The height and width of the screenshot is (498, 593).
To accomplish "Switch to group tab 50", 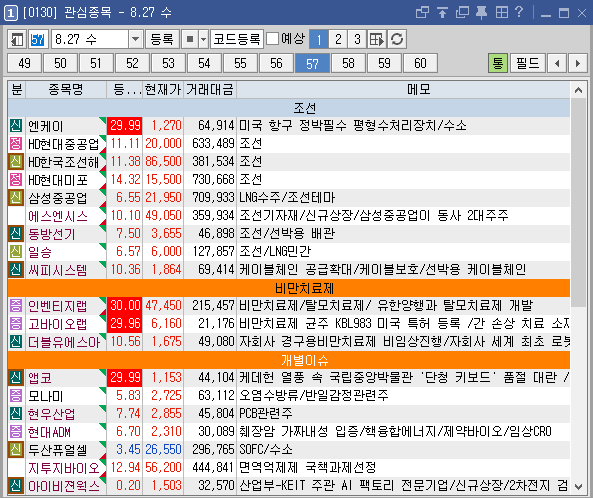I will click(x=61, y=63).
